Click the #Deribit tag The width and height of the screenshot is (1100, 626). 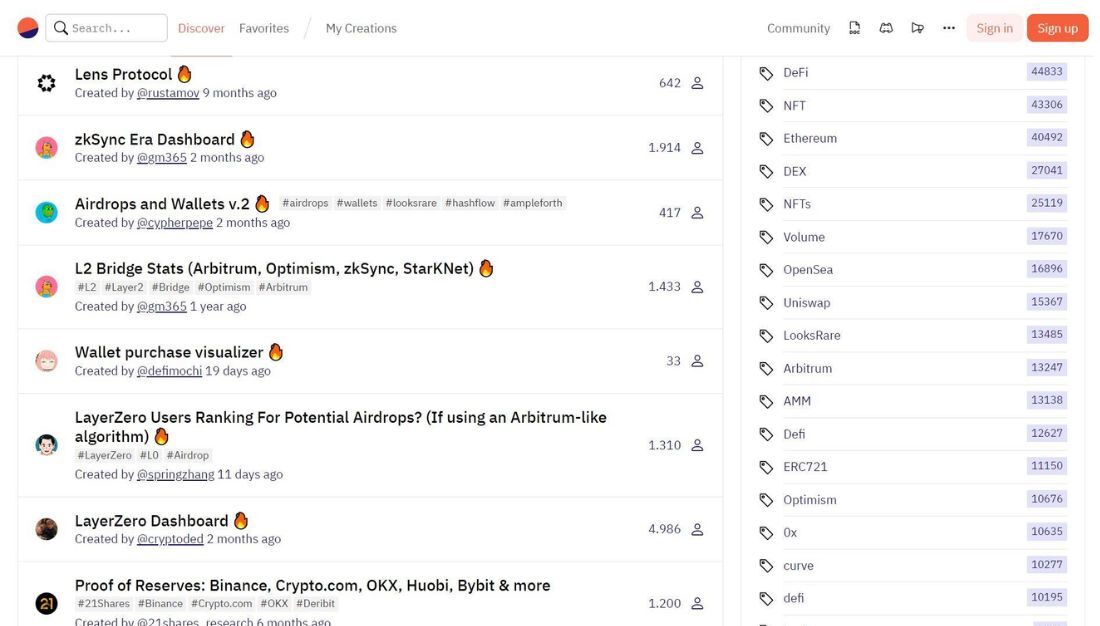click(316, 604)
